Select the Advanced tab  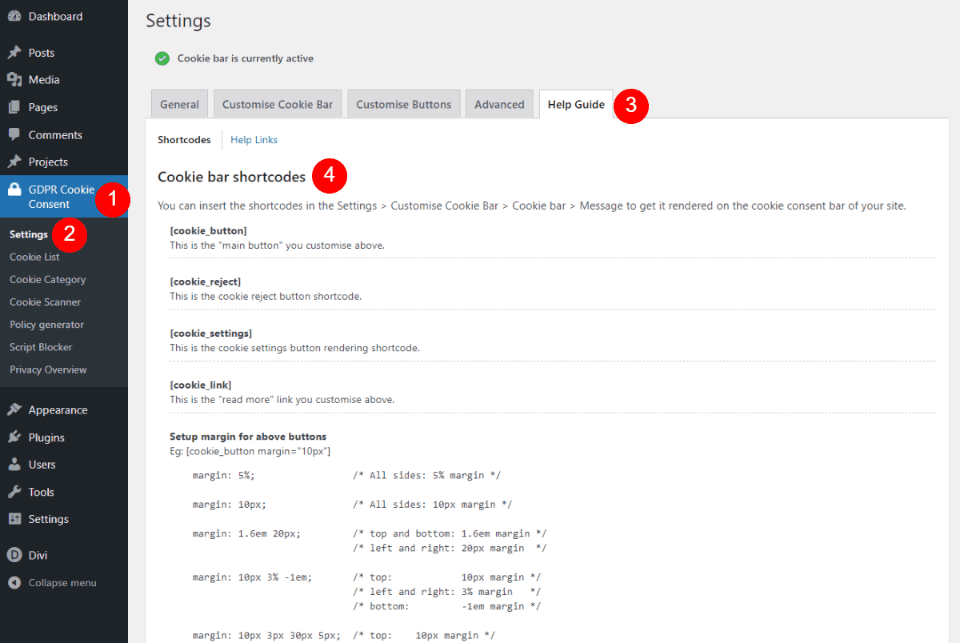tap(499, 104)
